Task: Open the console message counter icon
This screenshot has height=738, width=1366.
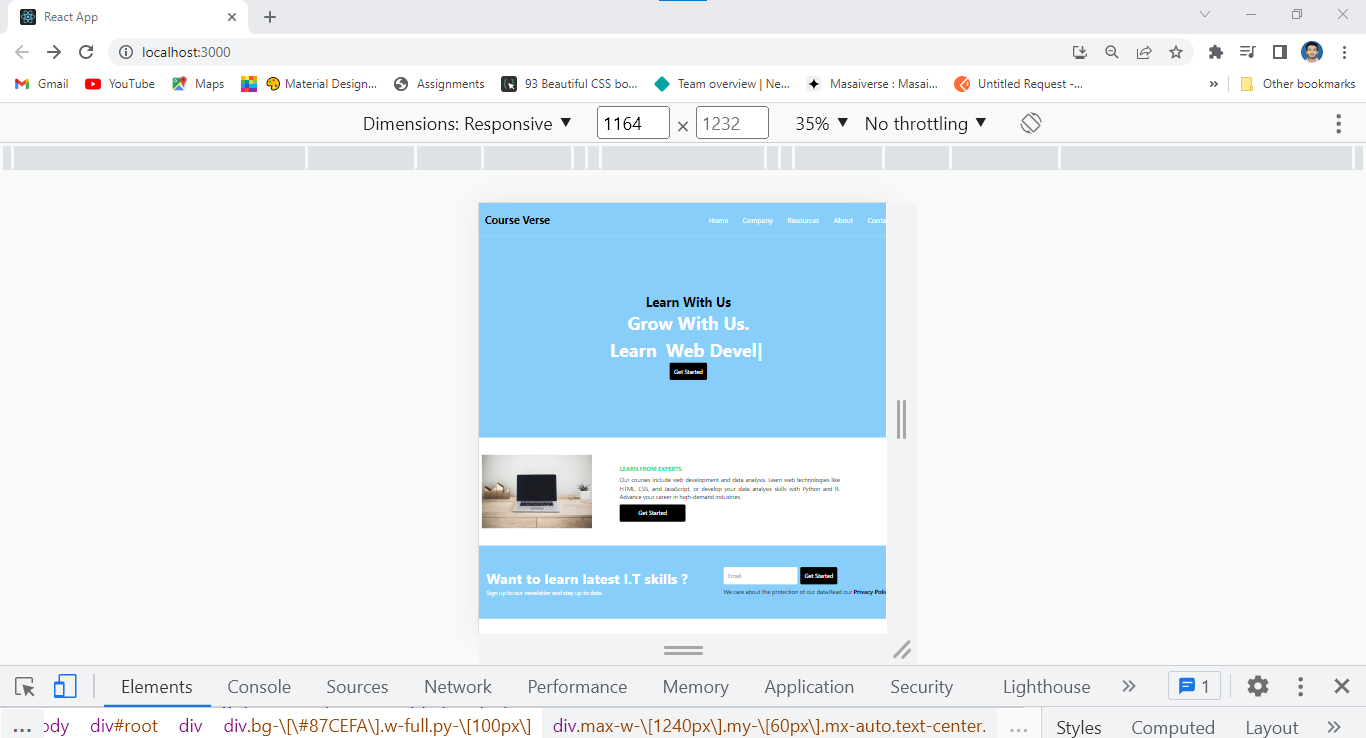Action: point(1194,686)
